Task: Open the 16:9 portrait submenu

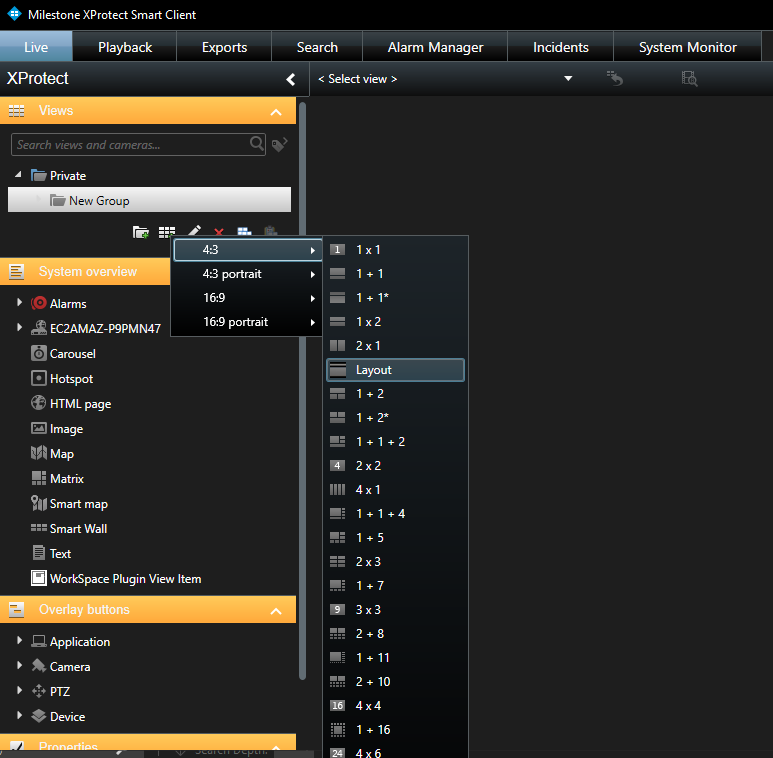Action: click(247, 322)
